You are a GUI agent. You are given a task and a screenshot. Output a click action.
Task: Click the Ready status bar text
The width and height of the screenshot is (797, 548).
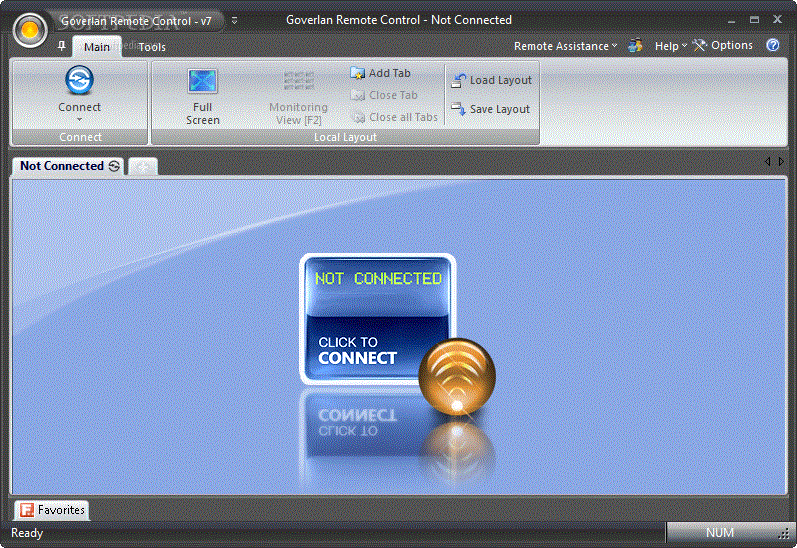[27, 533]
